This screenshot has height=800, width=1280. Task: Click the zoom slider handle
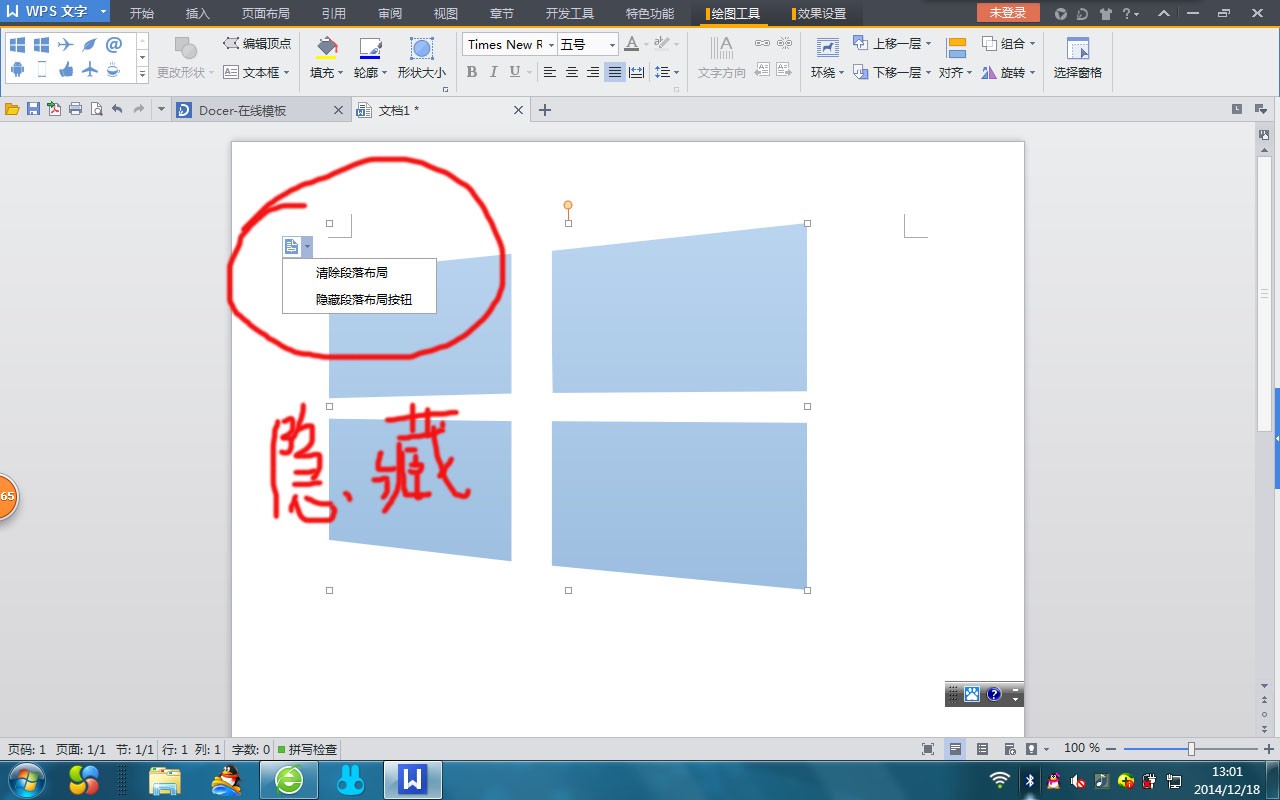(x=1191, y=749)
